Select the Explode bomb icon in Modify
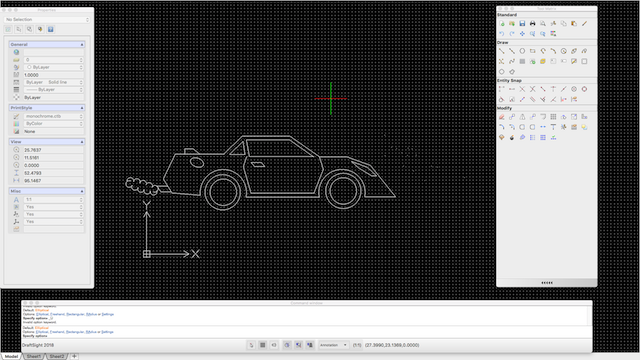 512,138
